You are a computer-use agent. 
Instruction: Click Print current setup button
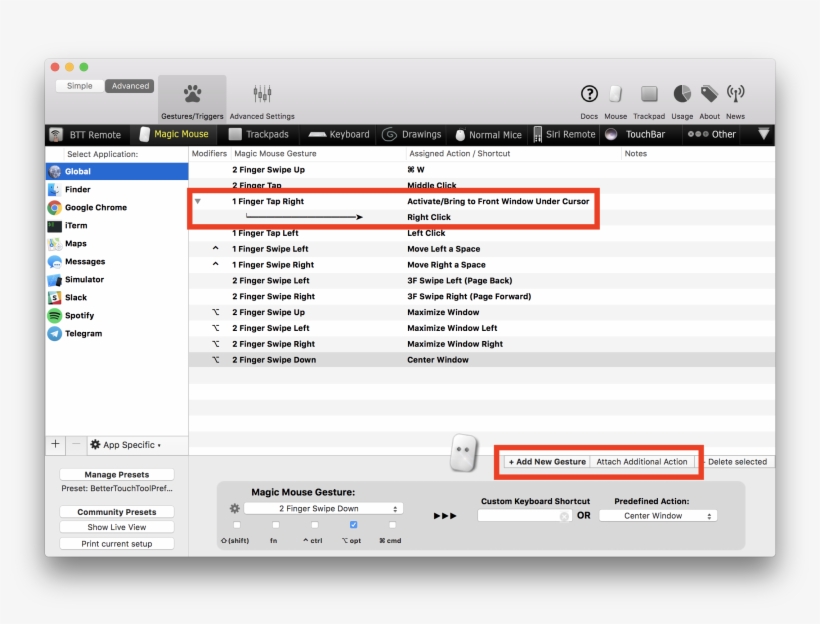tap(117, 544)
